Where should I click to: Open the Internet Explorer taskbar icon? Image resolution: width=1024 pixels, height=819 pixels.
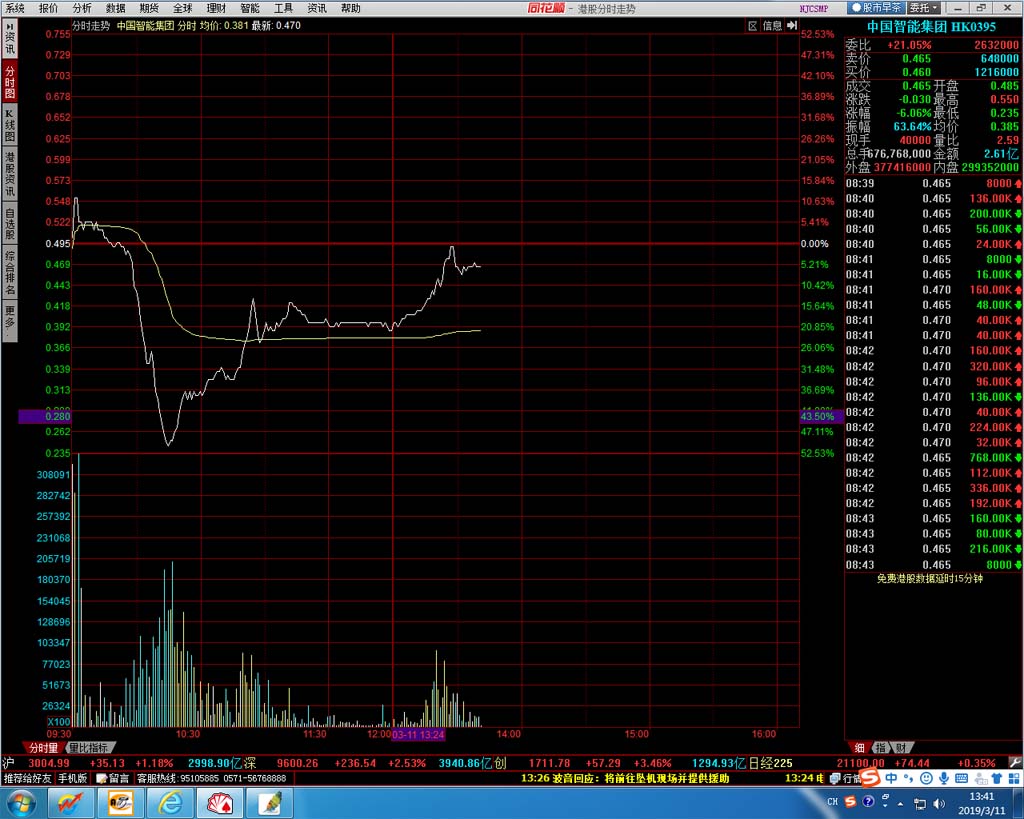click(x=170, y=803)
